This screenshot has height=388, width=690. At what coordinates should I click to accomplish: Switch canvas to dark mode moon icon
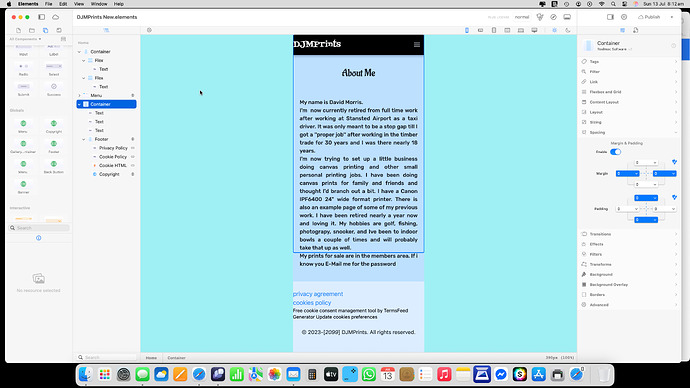[x=568, y=30]
